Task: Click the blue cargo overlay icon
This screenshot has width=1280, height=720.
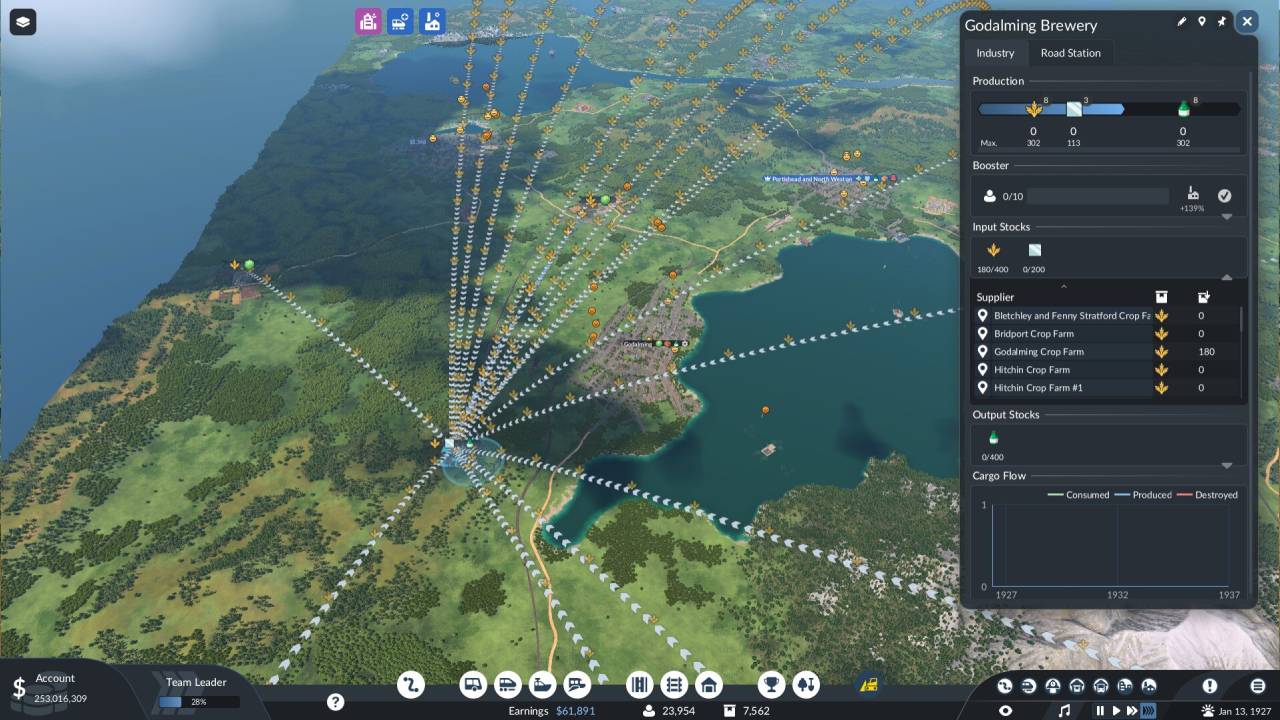Action: [x=401, y=21]
